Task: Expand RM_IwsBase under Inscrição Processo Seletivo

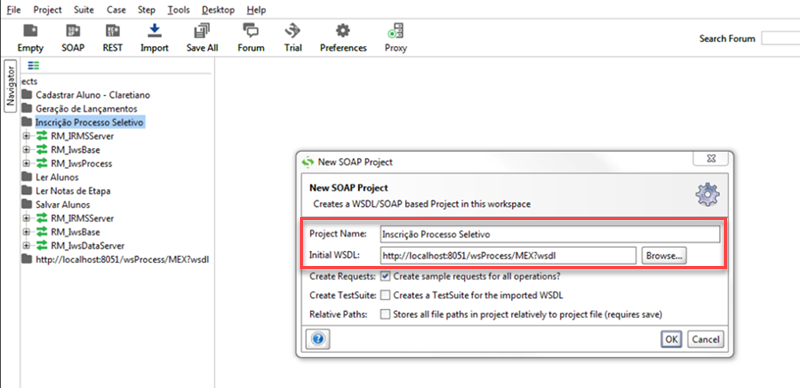Action: pyautogui.click(x=26, y=150)
